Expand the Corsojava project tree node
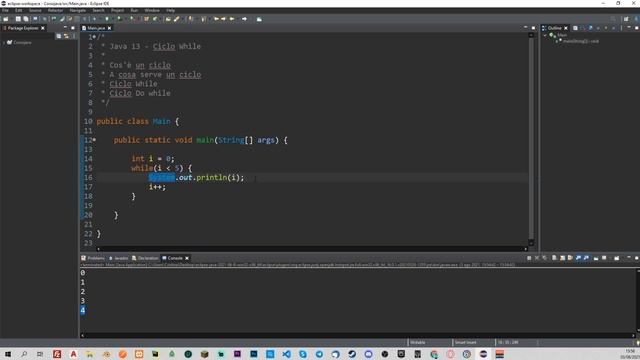The image size is (640, 360). [4, 42]
